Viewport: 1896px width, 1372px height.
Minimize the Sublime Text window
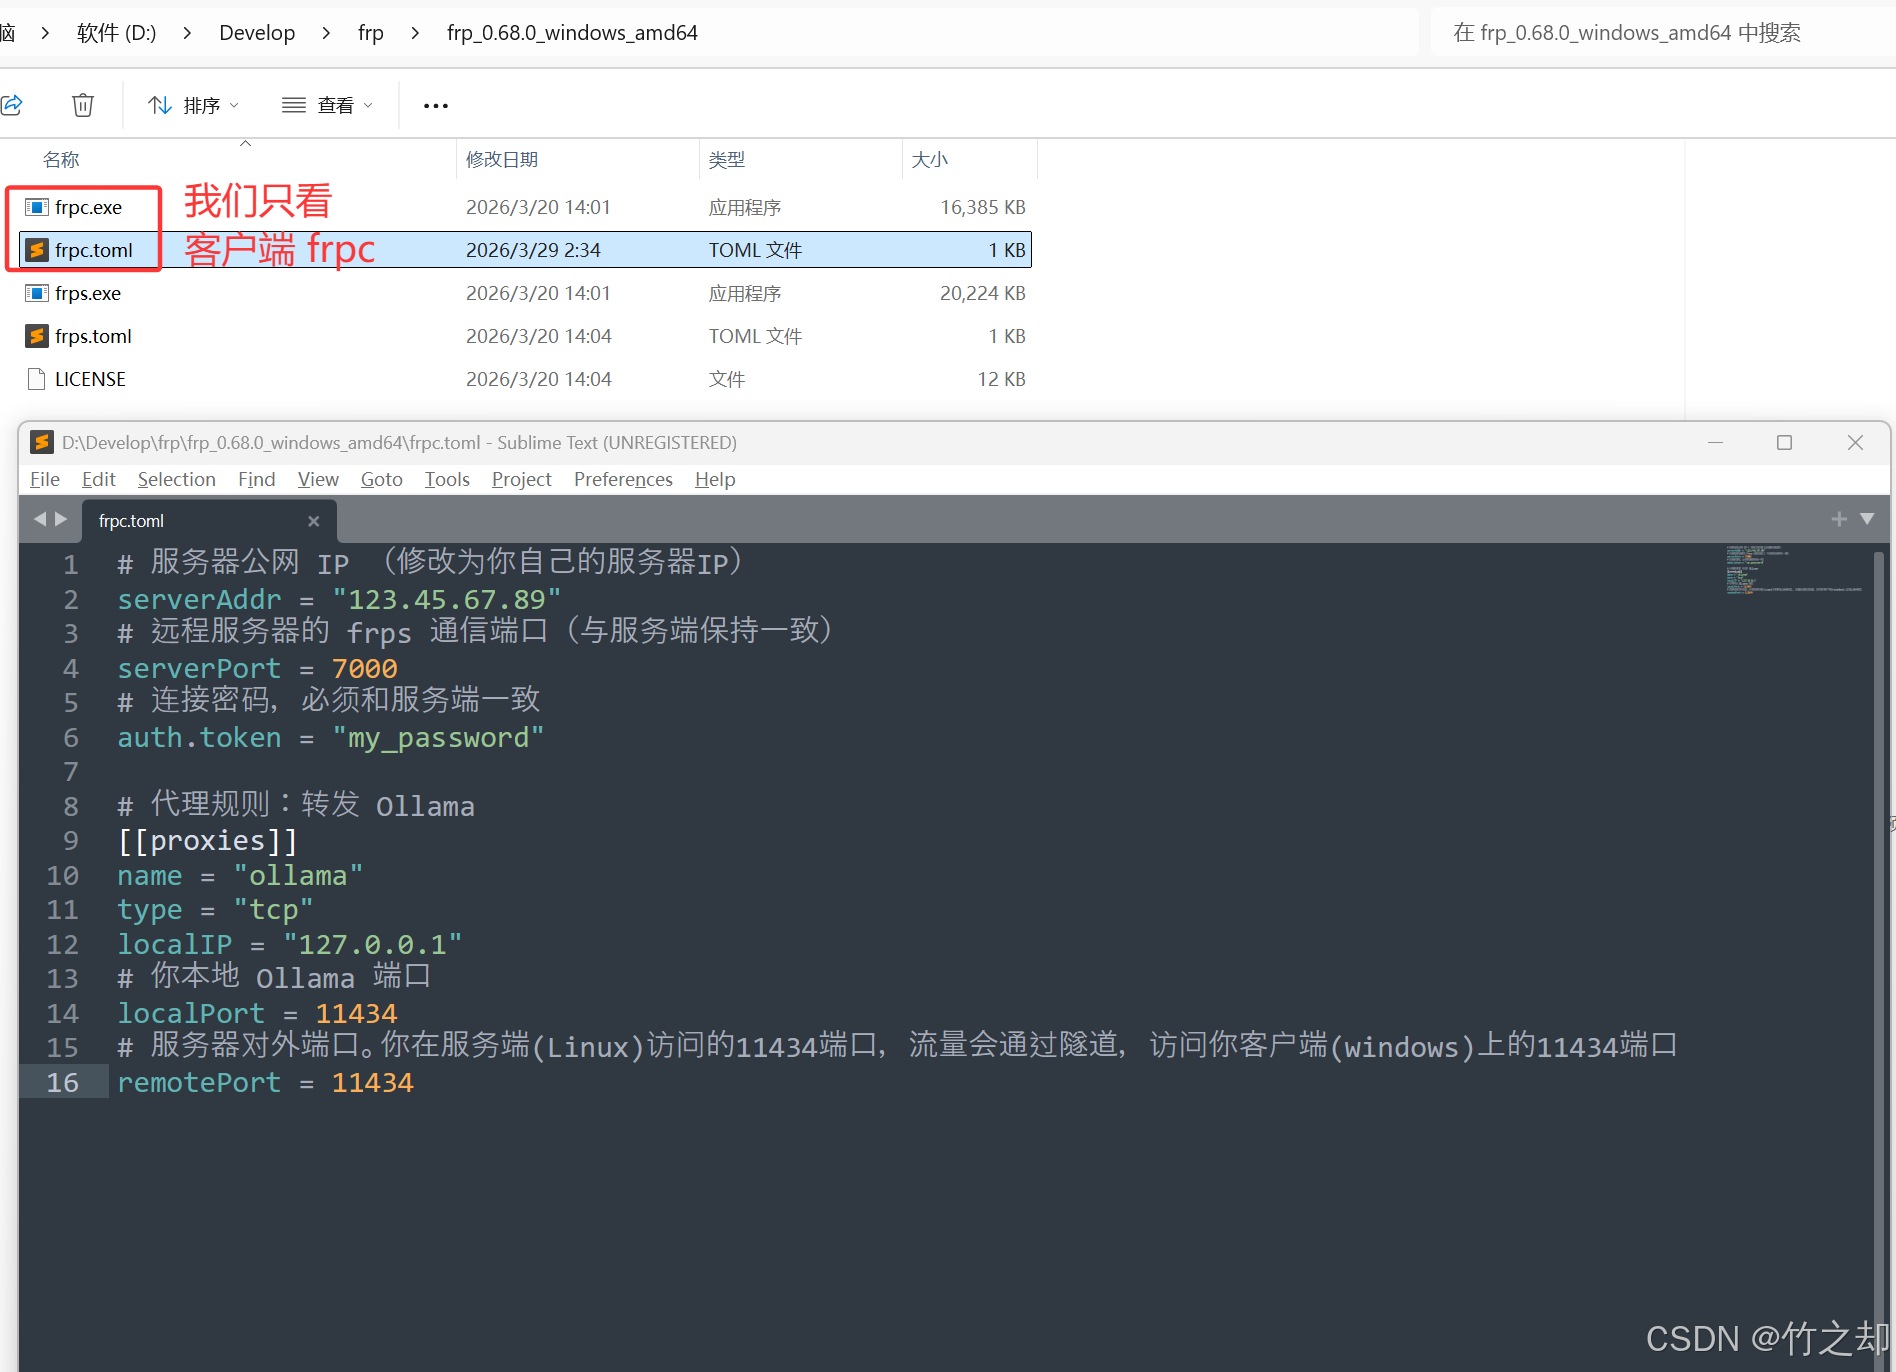[x=1716, y=442]
